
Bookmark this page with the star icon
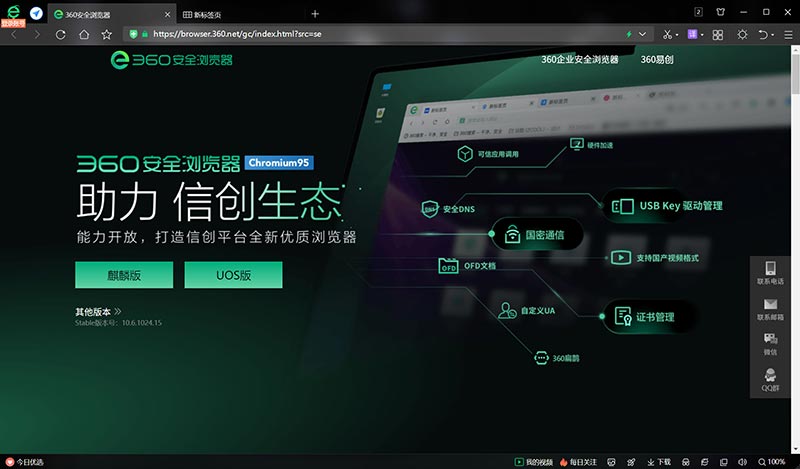coord(106,34)
